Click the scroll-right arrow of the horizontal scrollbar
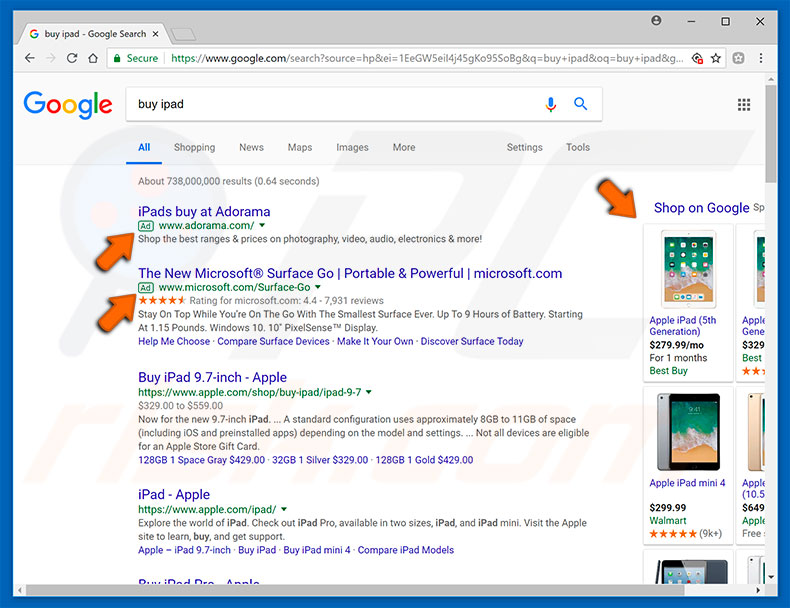The height and width of the screenshot is (608, 790). [x=758, y=590]
